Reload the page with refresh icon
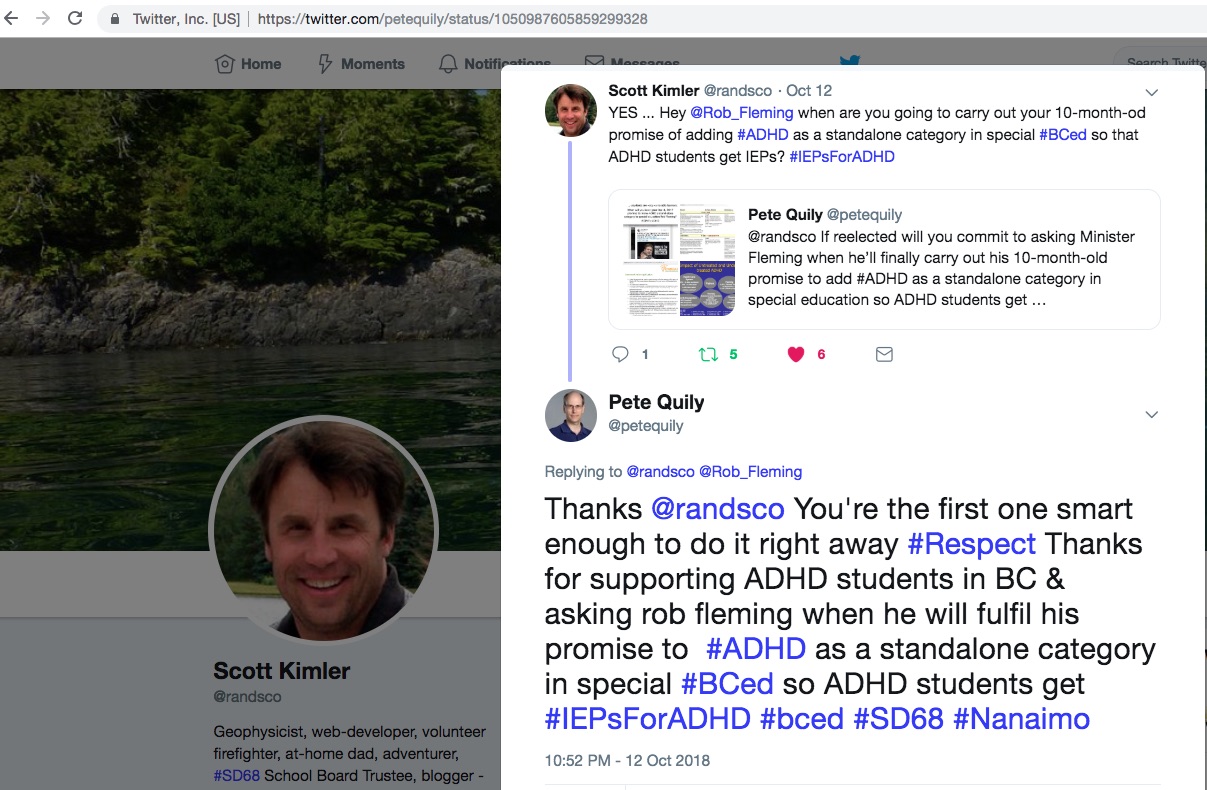 point(75,18)
